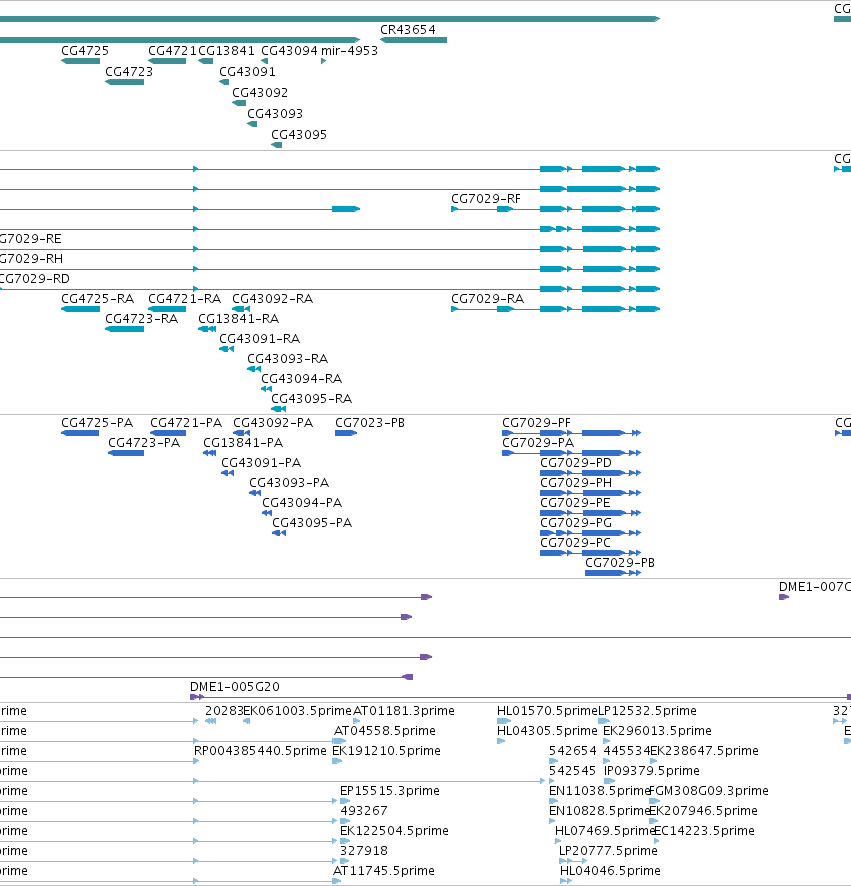The image size is (851, 886).
Task: Click the CG43092-RA transcript label
Action: 272,299
